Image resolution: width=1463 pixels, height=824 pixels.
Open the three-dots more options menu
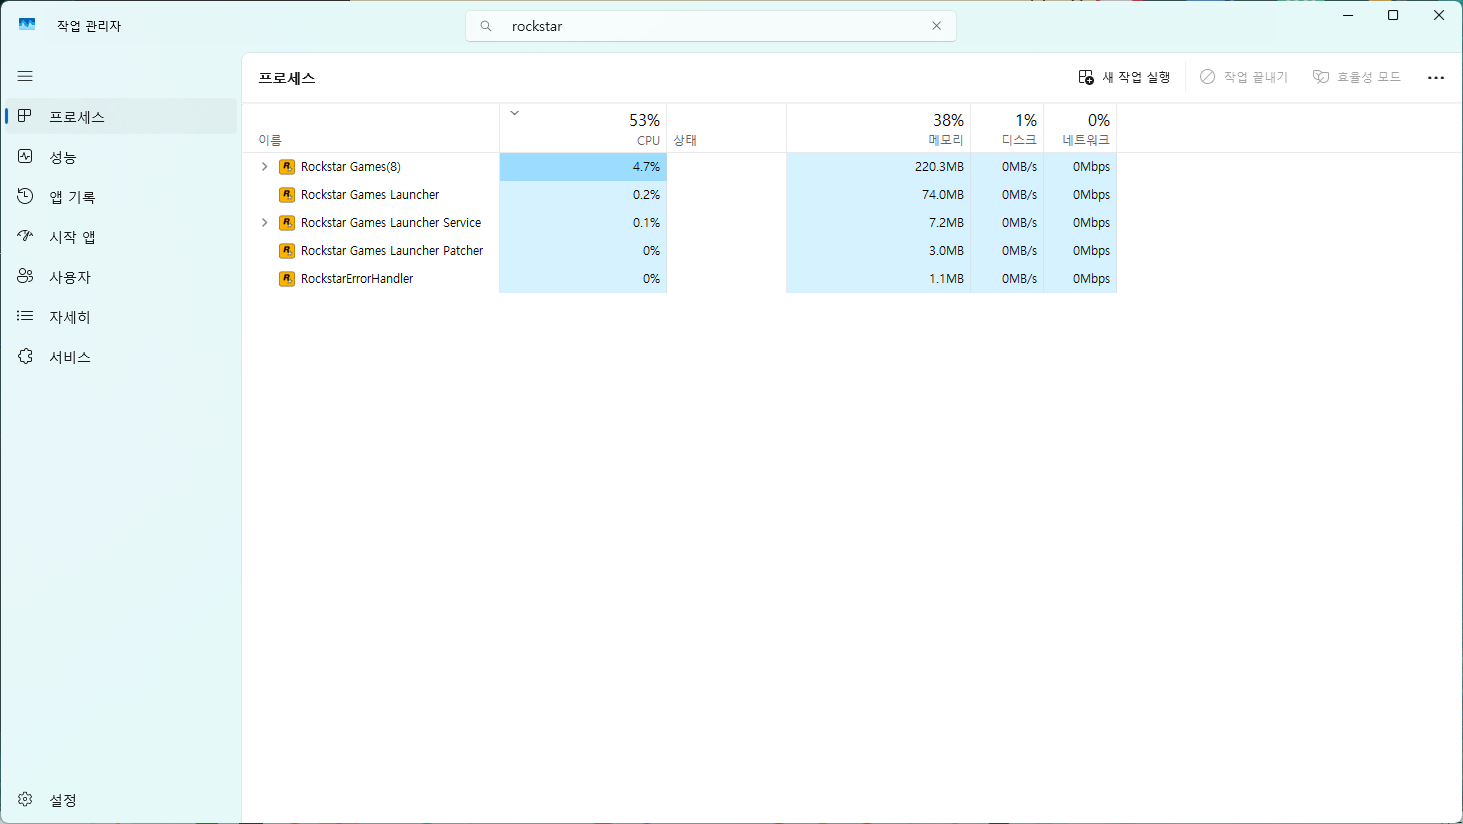click(1436, 77)
